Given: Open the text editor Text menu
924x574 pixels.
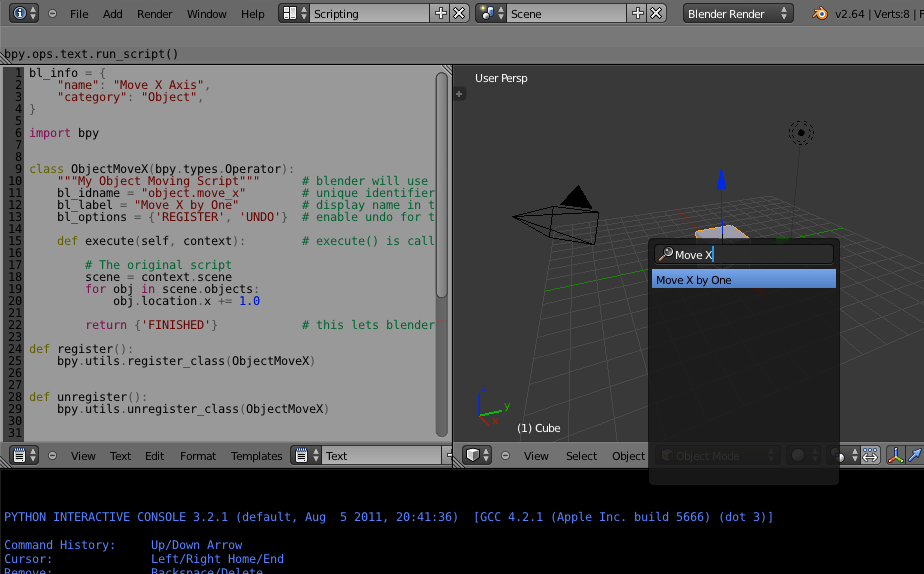Looking at the screenshot, I should point(120,456).
